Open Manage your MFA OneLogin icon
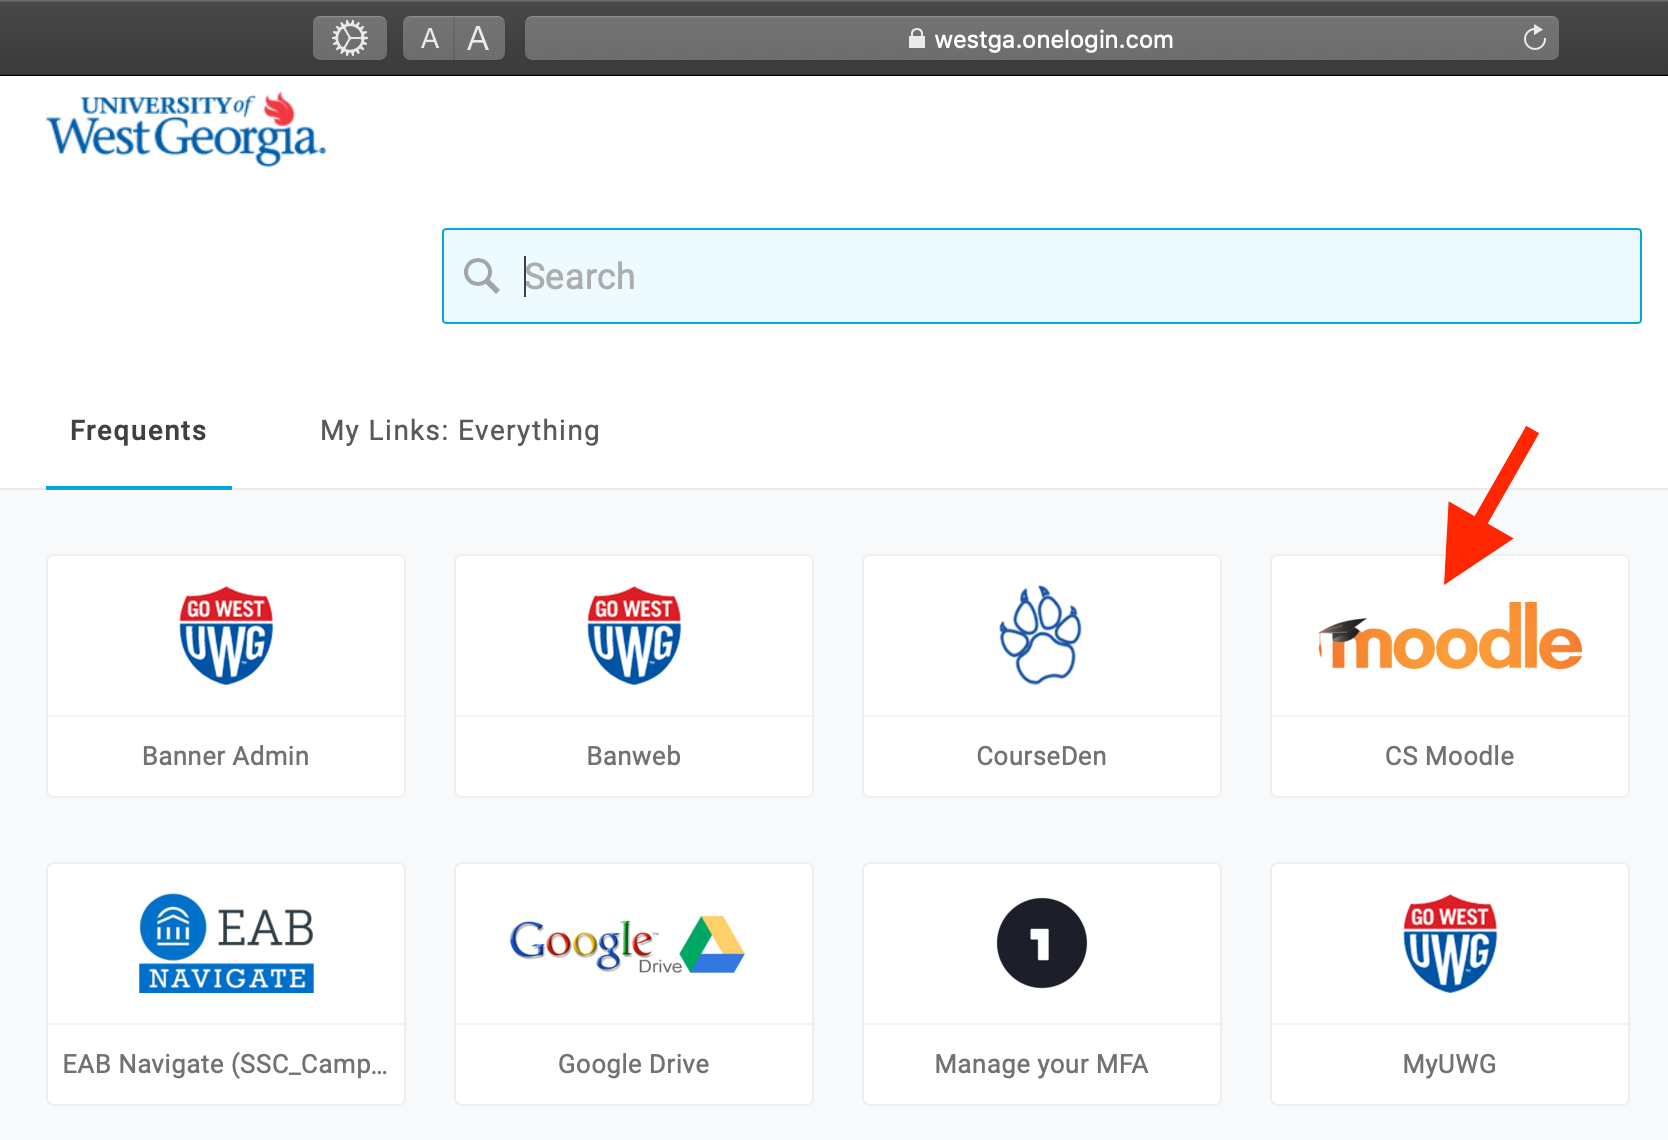Screen dimensions: 1668x1140 coord(1041,943)
